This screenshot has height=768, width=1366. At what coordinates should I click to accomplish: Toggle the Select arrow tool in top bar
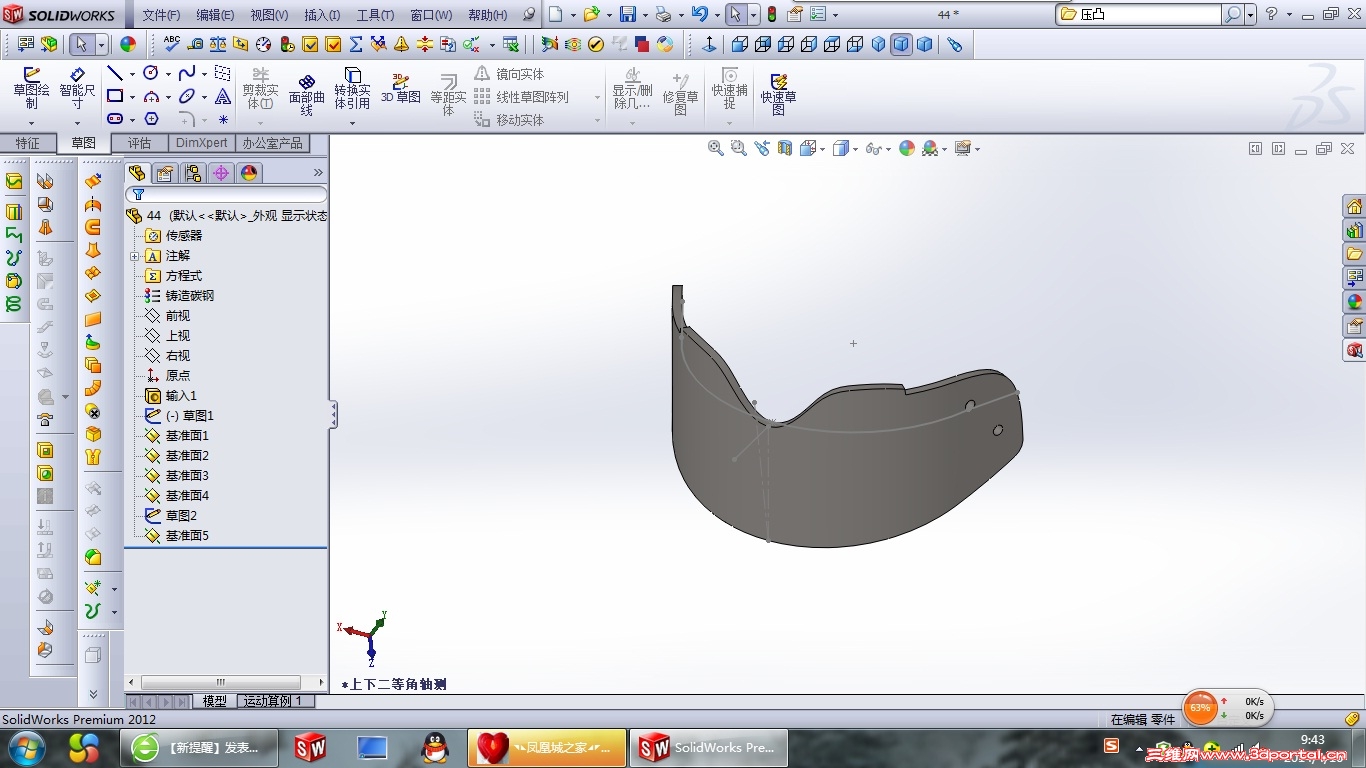735,15
